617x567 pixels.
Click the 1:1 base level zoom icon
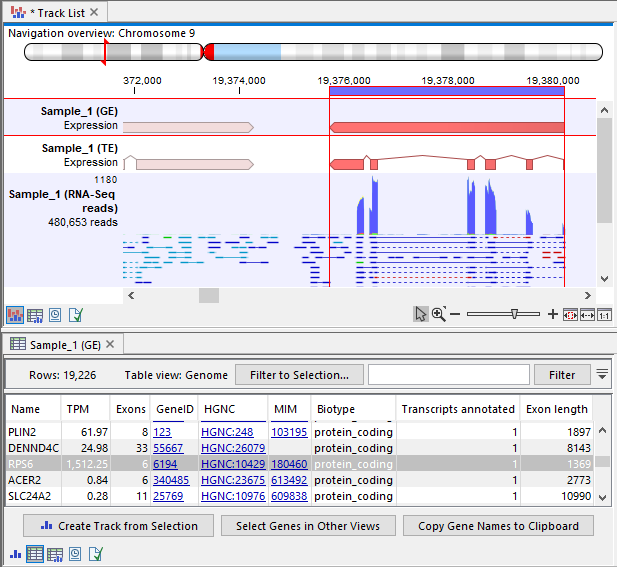pos(604,314)
